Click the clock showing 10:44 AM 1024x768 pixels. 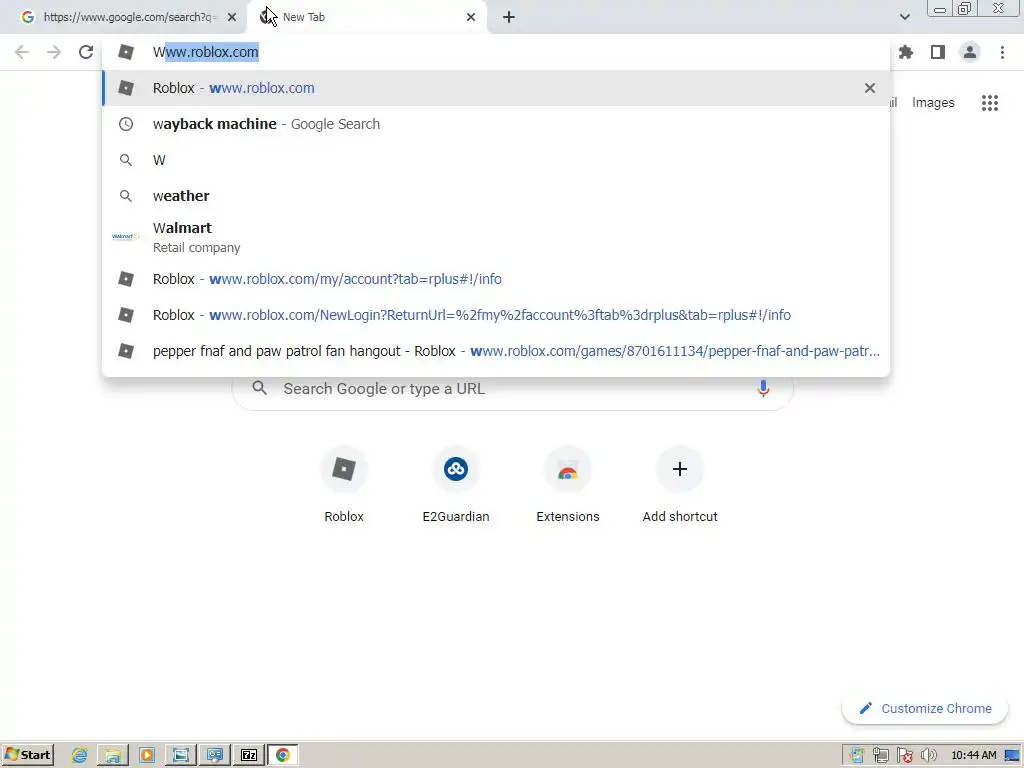(974, 756)
